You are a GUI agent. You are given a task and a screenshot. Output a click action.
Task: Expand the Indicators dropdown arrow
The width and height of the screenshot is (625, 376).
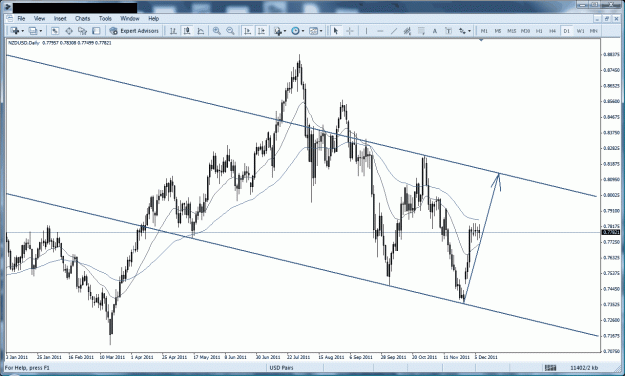[285, 31]
